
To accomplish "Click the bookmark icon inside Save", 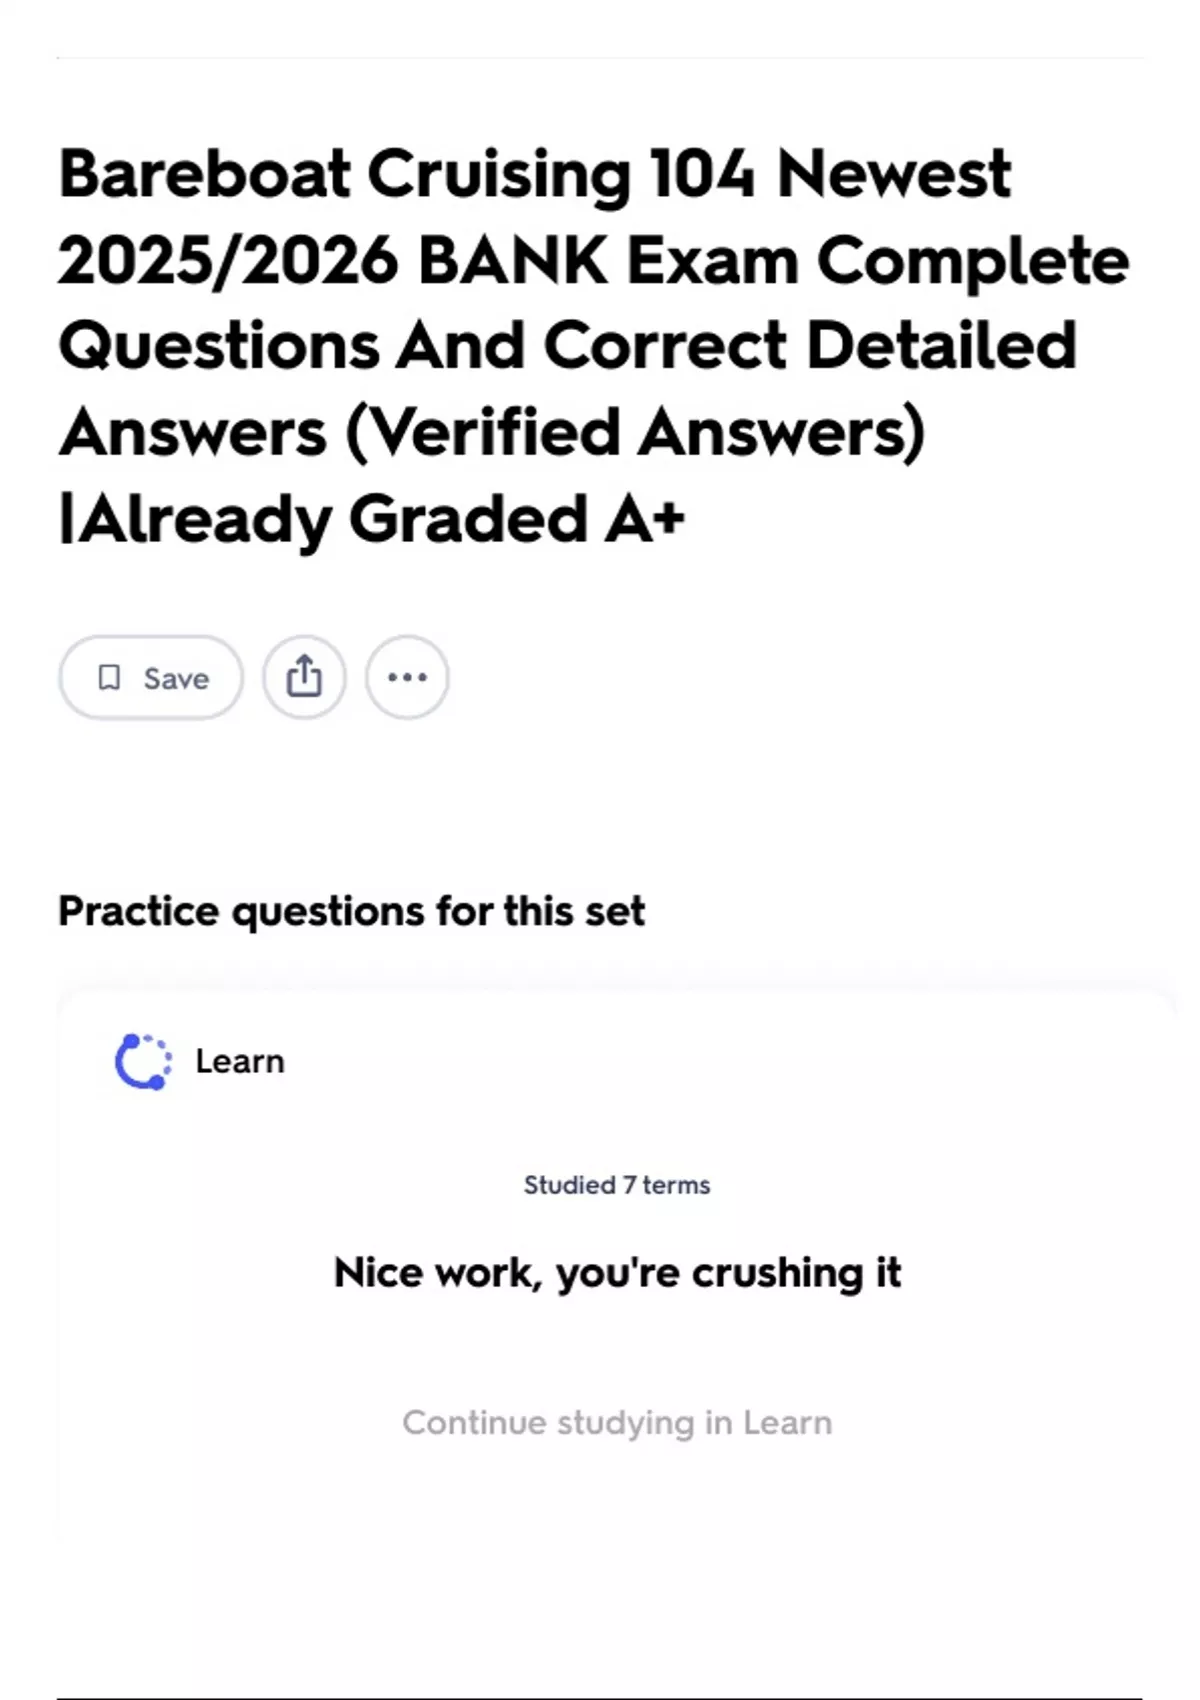I will 109,678.
